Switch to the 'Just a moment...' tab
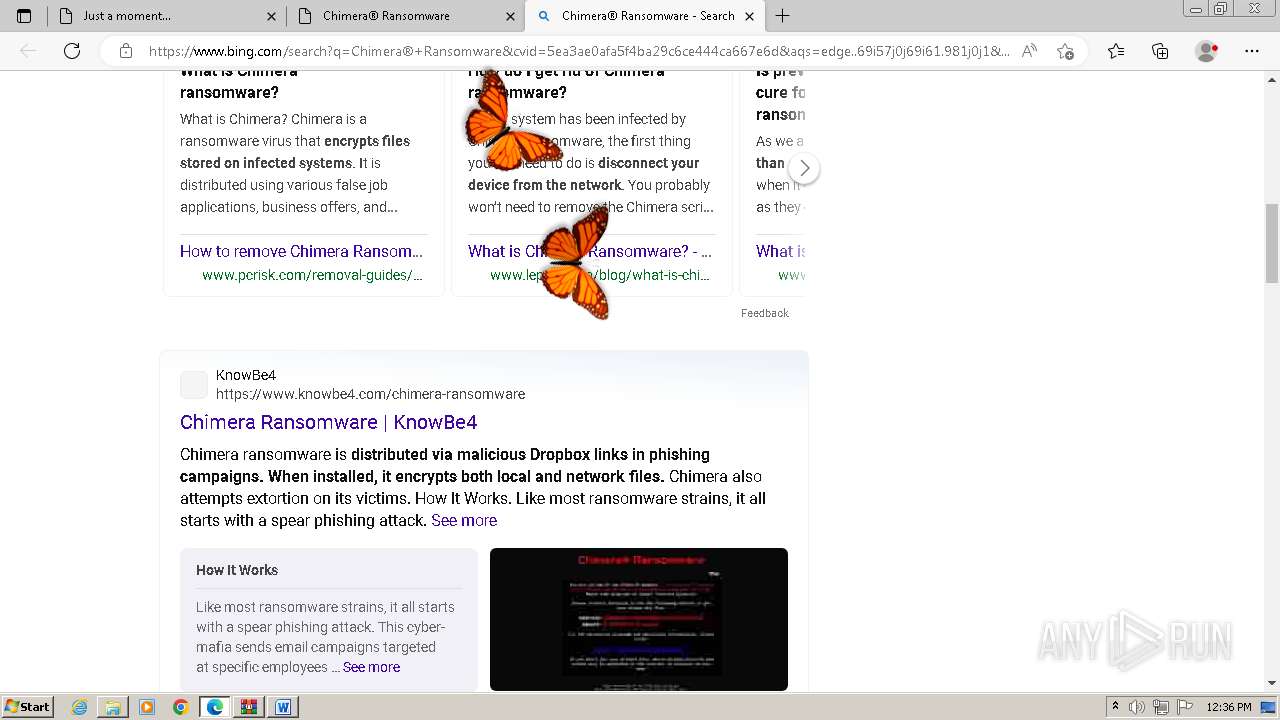The height and width of the screenshot is (720, 1280). pyautogui.click(x=165, y=16)
